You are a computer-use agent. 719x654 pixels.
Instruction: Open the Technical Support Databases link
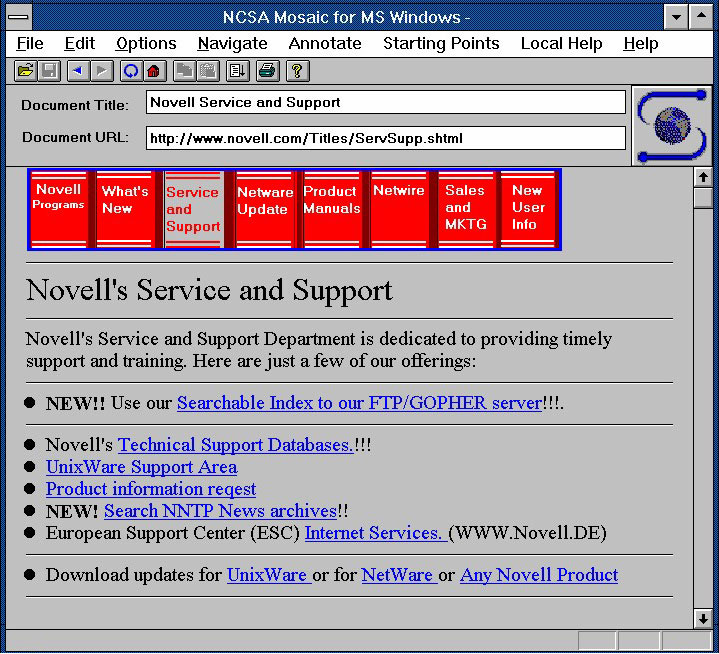(236, 445)
